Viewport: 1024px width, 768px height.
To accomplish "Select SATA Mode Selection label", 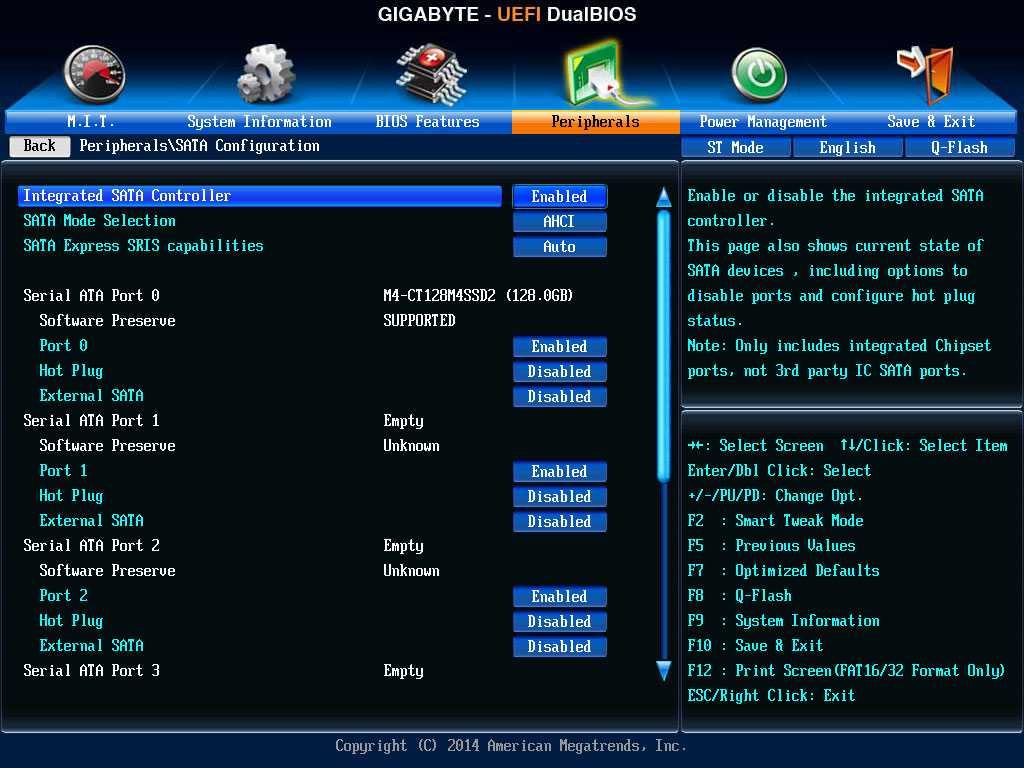I will point(99,221).
